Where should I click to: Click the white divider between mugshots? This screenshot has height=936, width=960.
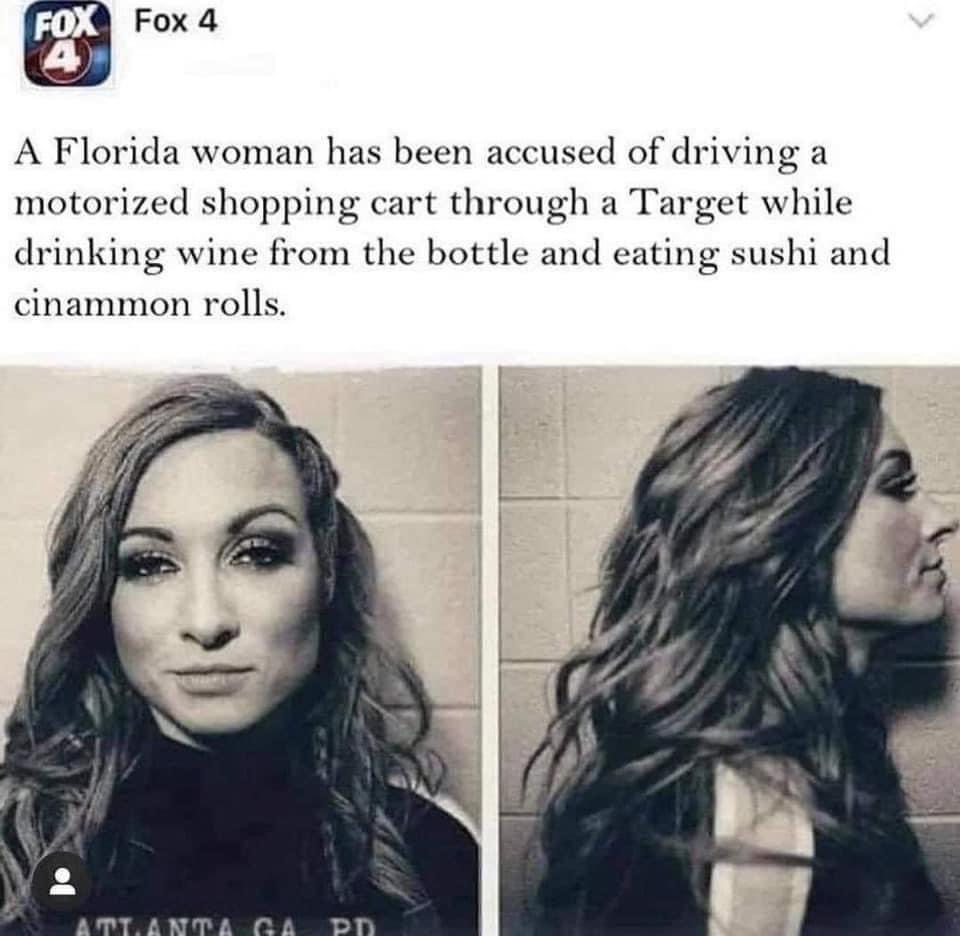pyautogui.click(x=490, y=650)
